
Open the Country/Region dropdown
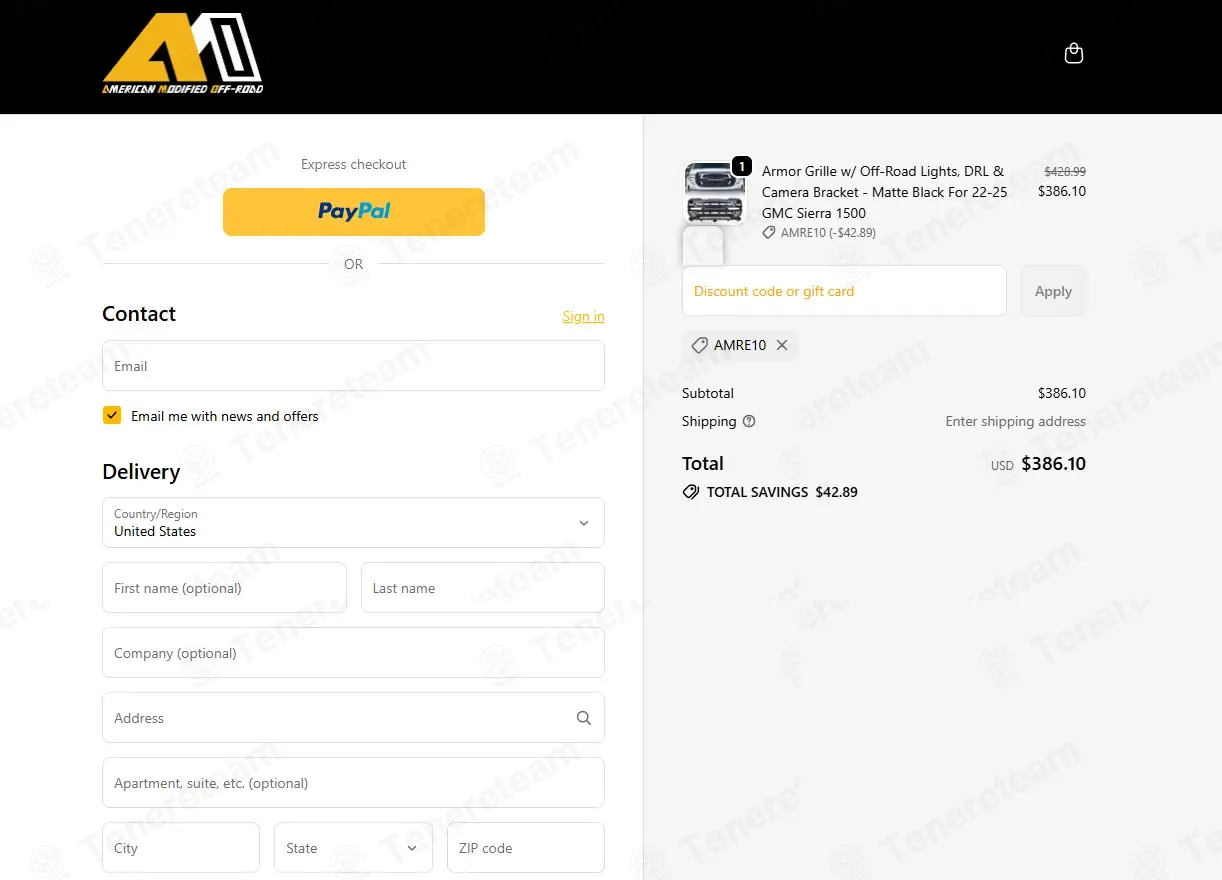pyautogui.click(x=353, y=522)
